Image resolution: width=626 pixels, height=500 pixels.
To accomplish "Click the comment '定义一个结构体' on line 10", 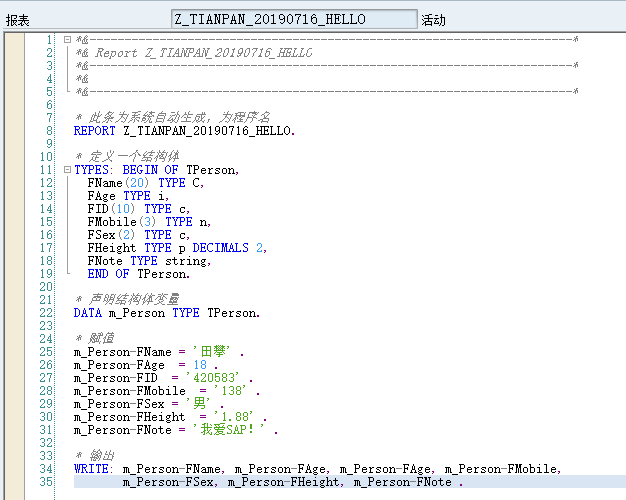I will click(127, 157).
